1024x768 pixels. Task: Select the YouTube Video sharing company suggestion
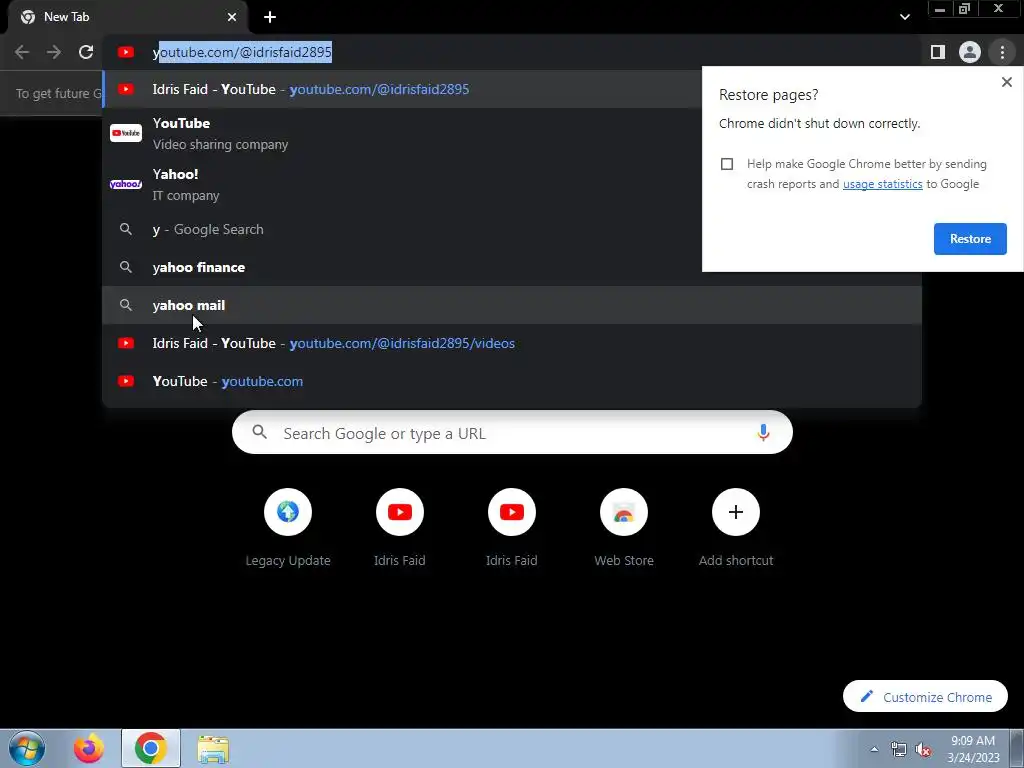(402, 133)
